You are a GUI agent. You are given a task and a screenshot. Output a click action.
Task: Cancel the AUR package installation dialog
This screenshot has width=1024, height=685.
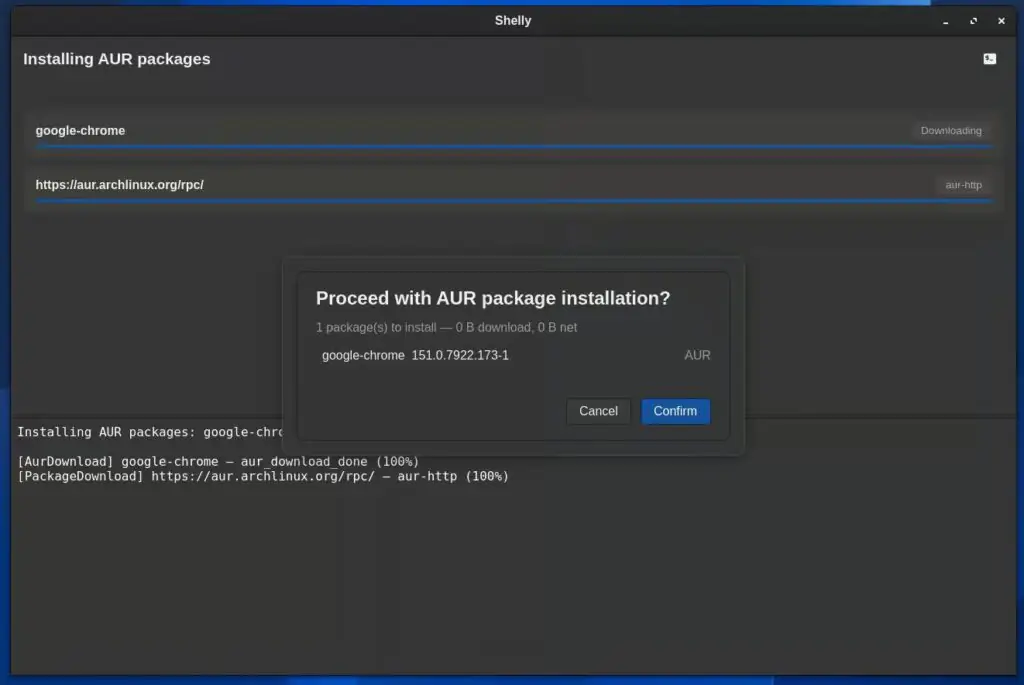[x=598, y=411]
